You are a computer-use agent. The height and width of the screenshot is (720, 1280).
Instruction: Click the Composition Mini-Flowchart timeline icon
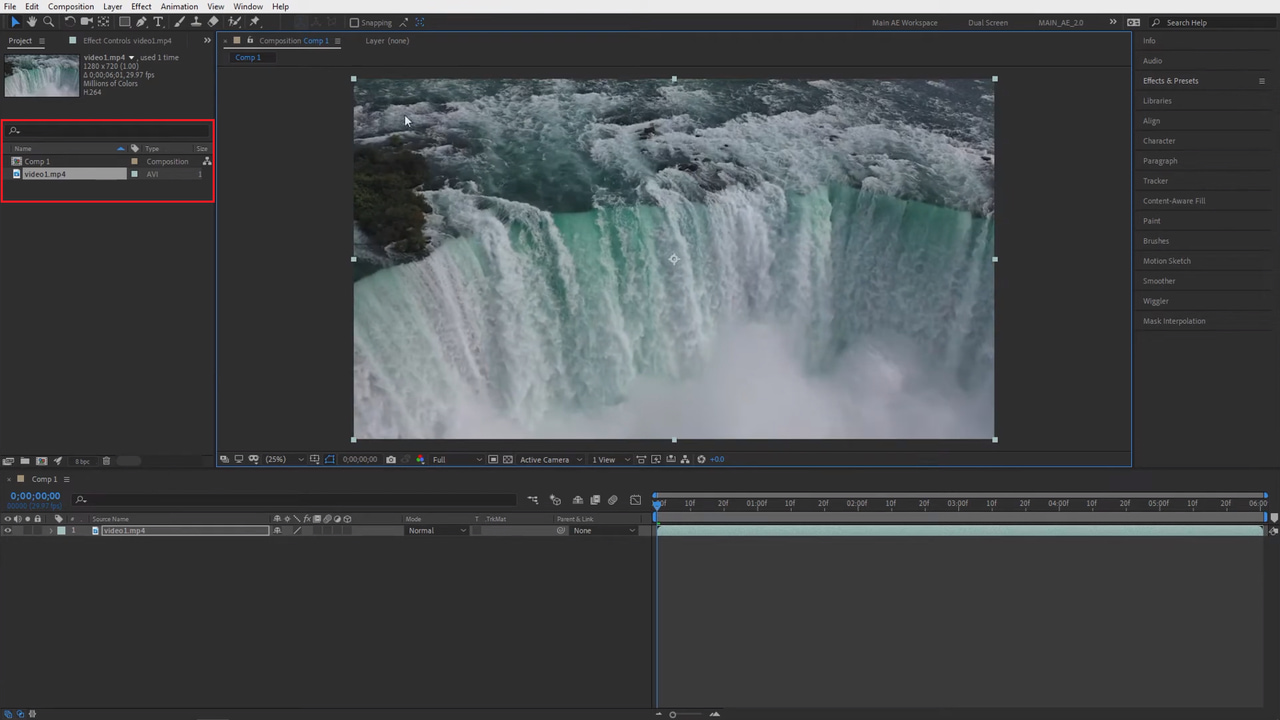pos(533,500)
